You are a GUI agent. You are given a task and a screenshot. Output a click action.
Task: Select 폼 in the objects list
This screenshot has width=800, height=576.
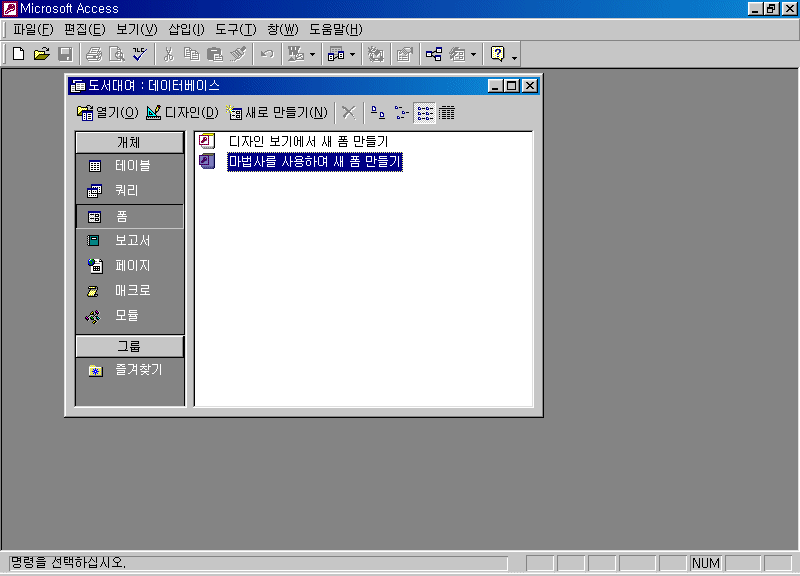pos(130,216)
